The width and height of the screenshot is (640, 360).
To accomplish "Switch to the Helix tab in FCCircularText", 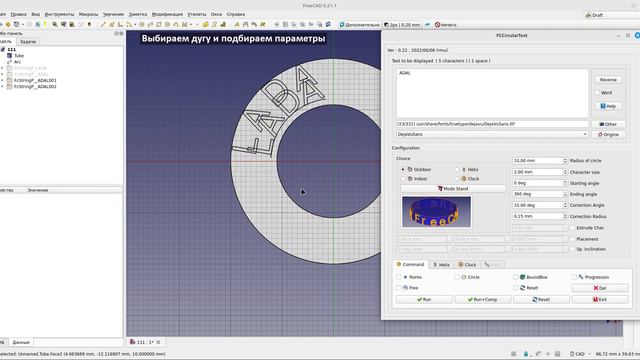I will (x=441, y=264).
